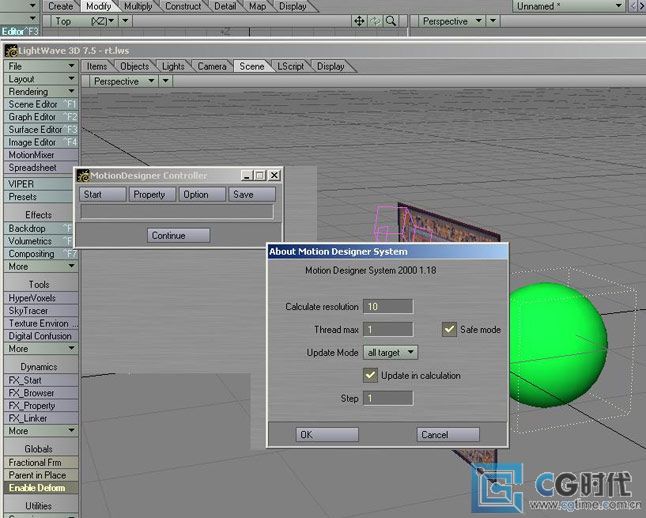Open MotionMixer
The image size is (646, 518).
point(41,155)
